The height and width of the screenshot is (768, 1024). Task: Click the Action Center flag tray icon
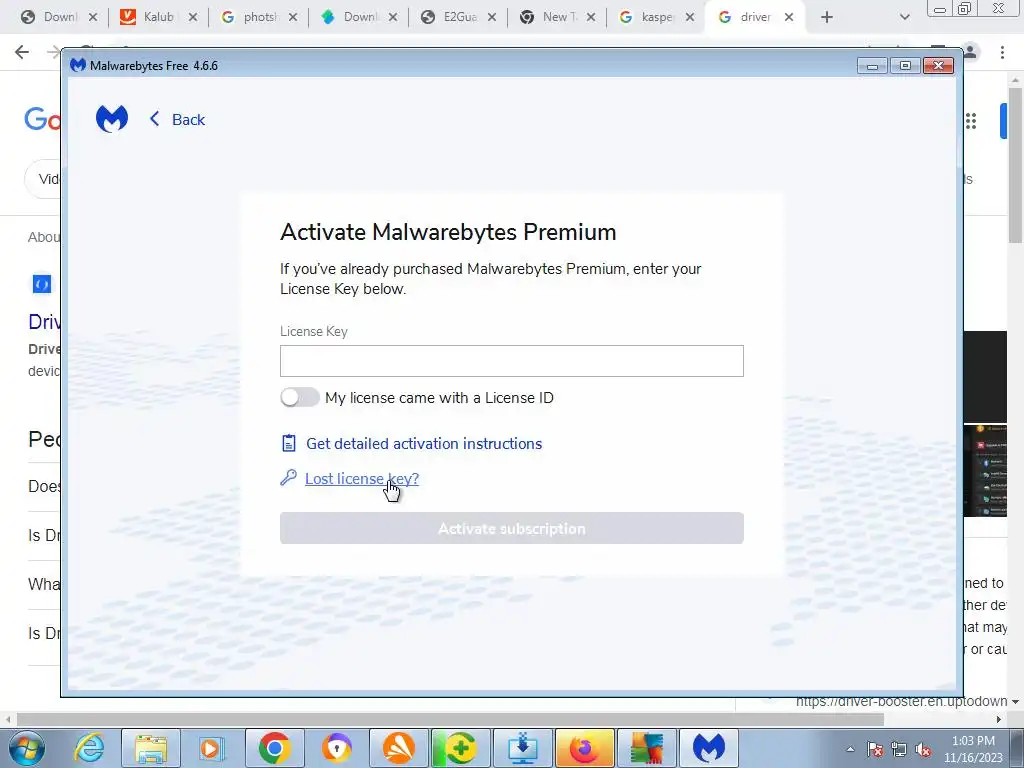coord(874,749)
